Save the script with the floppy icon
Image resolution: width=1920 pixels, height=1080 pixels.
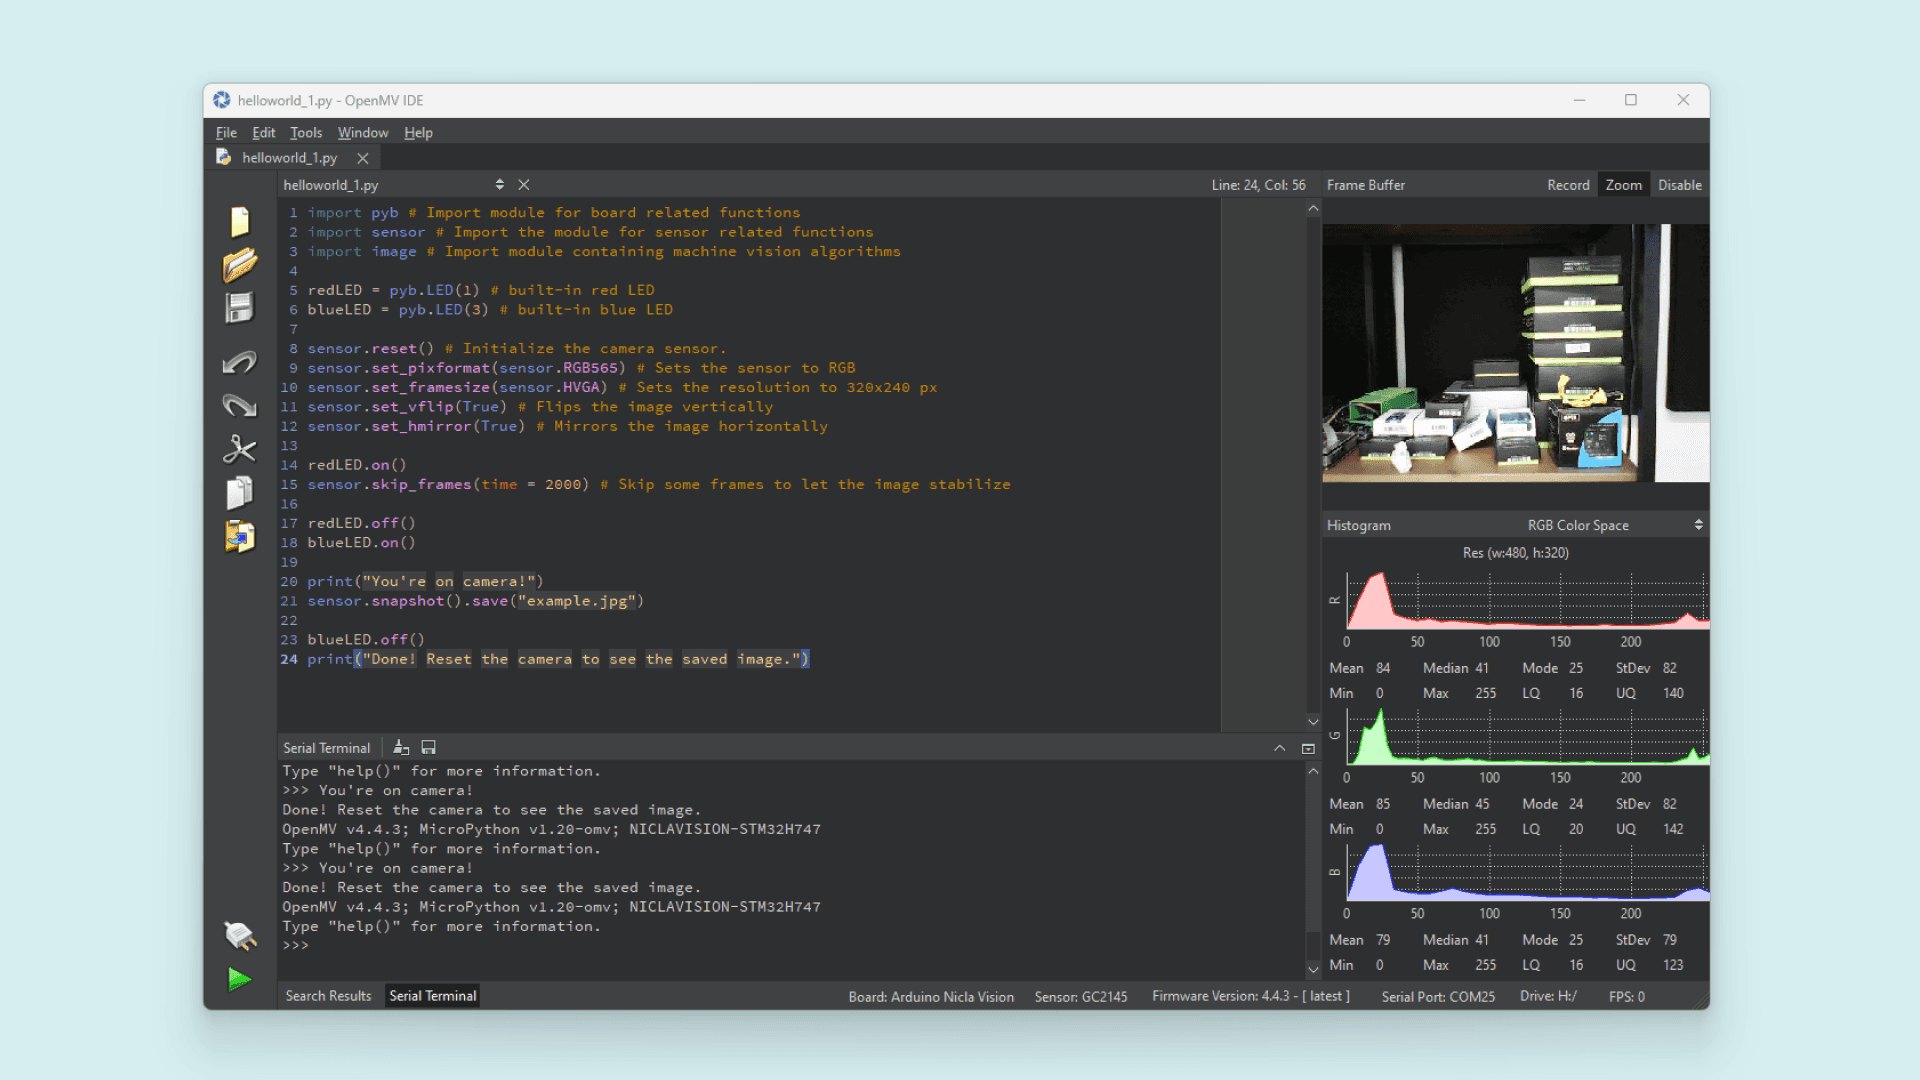[240, 308]
